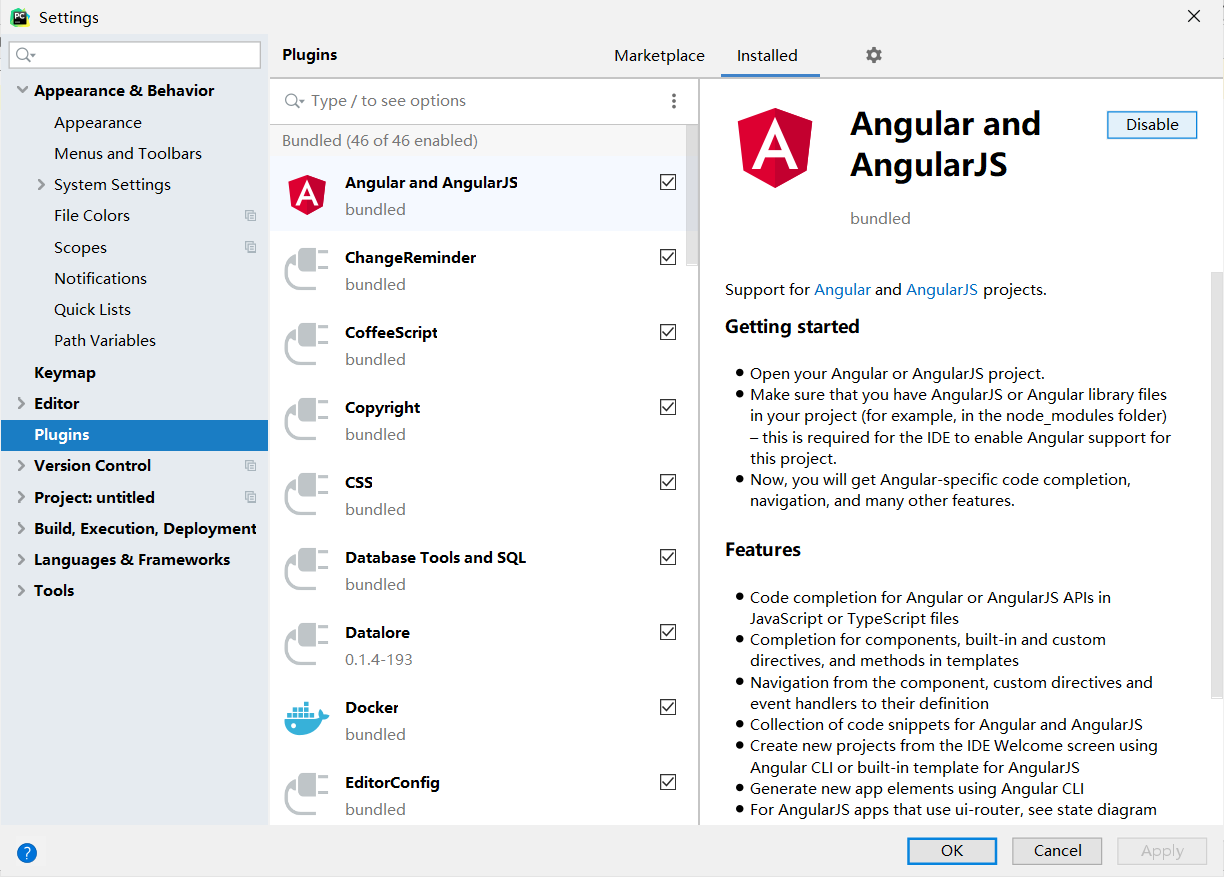Uncheck the CSS plugin checkbox
This screenshot has height=877, width=1224.
668,482
